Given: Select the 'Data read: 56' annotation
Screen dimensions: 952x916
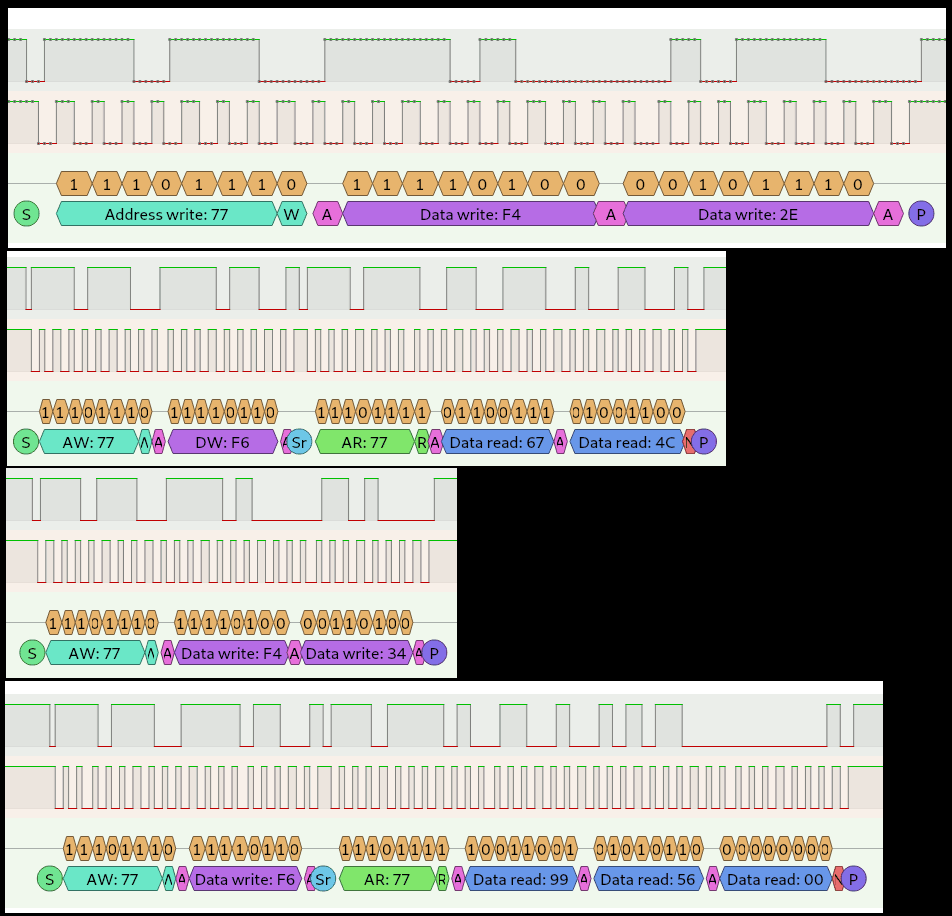Looking at the screenshot, I should point(648,879).
